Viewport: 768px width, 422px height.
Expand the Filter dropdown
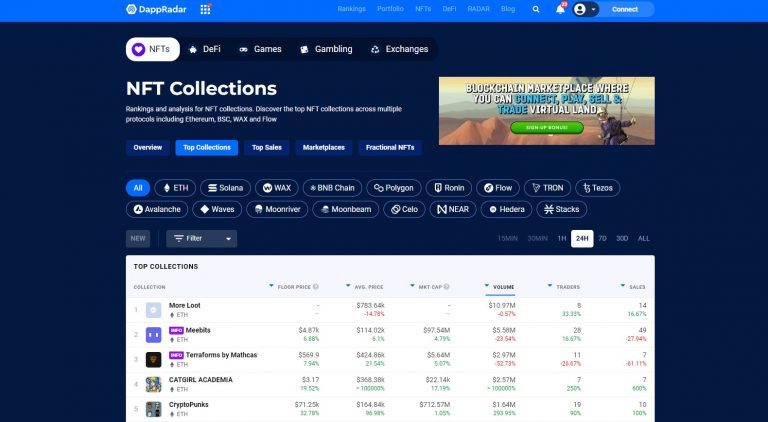(201, 238)
